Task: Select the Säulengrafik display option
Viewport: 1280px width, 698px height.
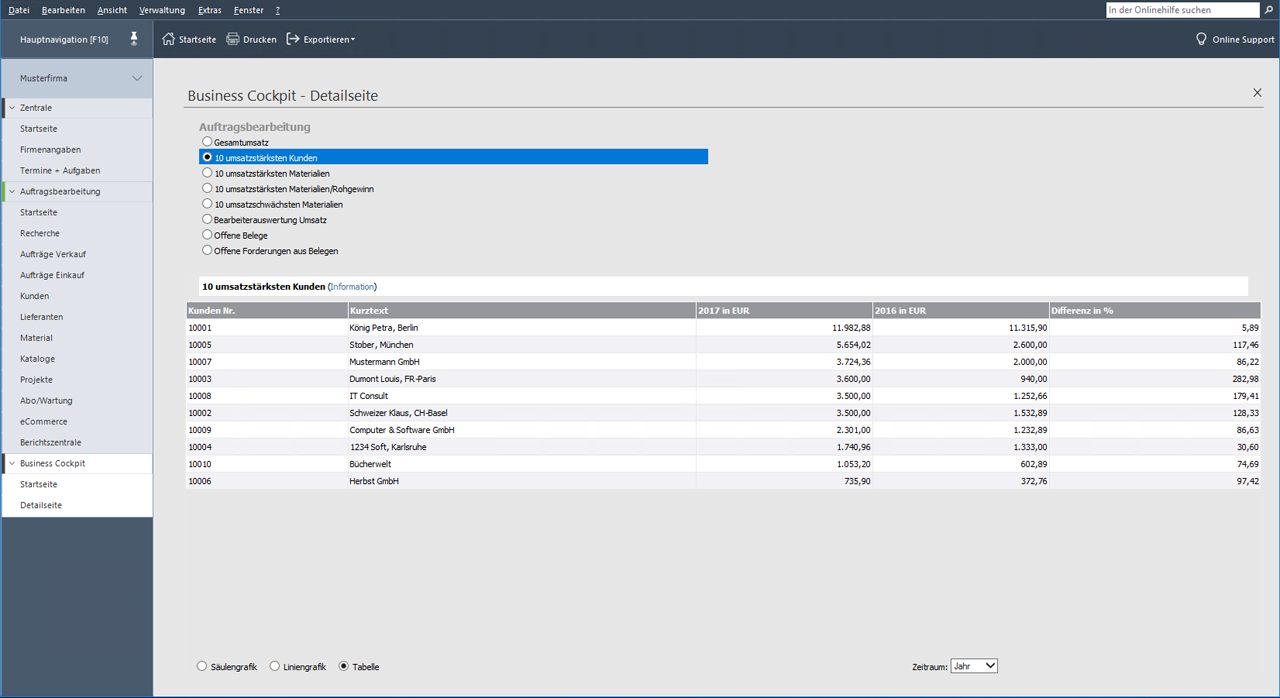Action: (x=202, y=666)
